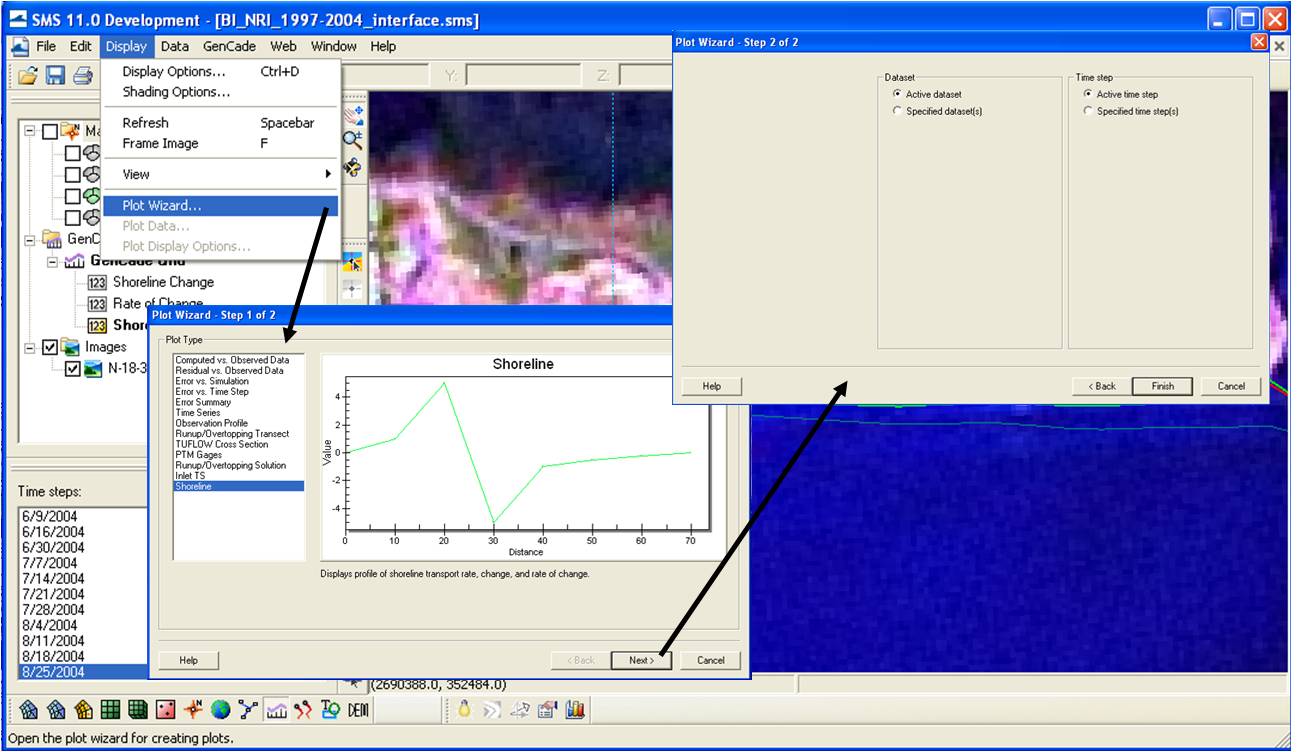Select the Active time step radio button
Screen dimensions: 1311x752
click(x=1088, y=94)
